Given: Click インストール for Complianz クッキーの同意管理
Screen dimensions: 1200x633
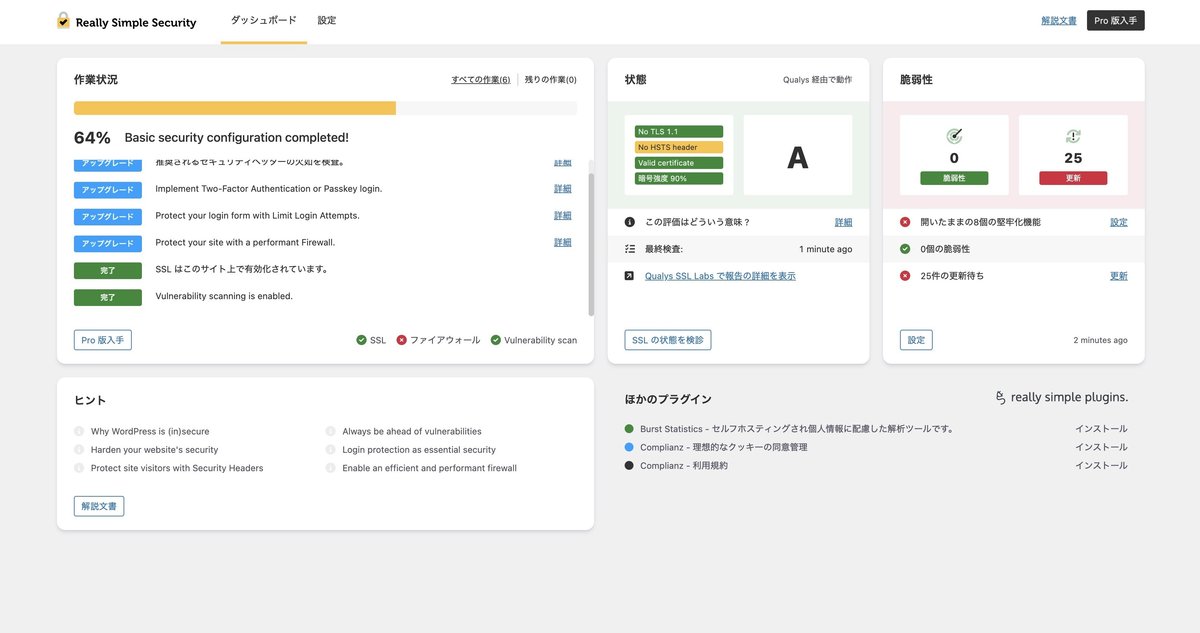Looking at the screenshot, I should point(1101,447).
